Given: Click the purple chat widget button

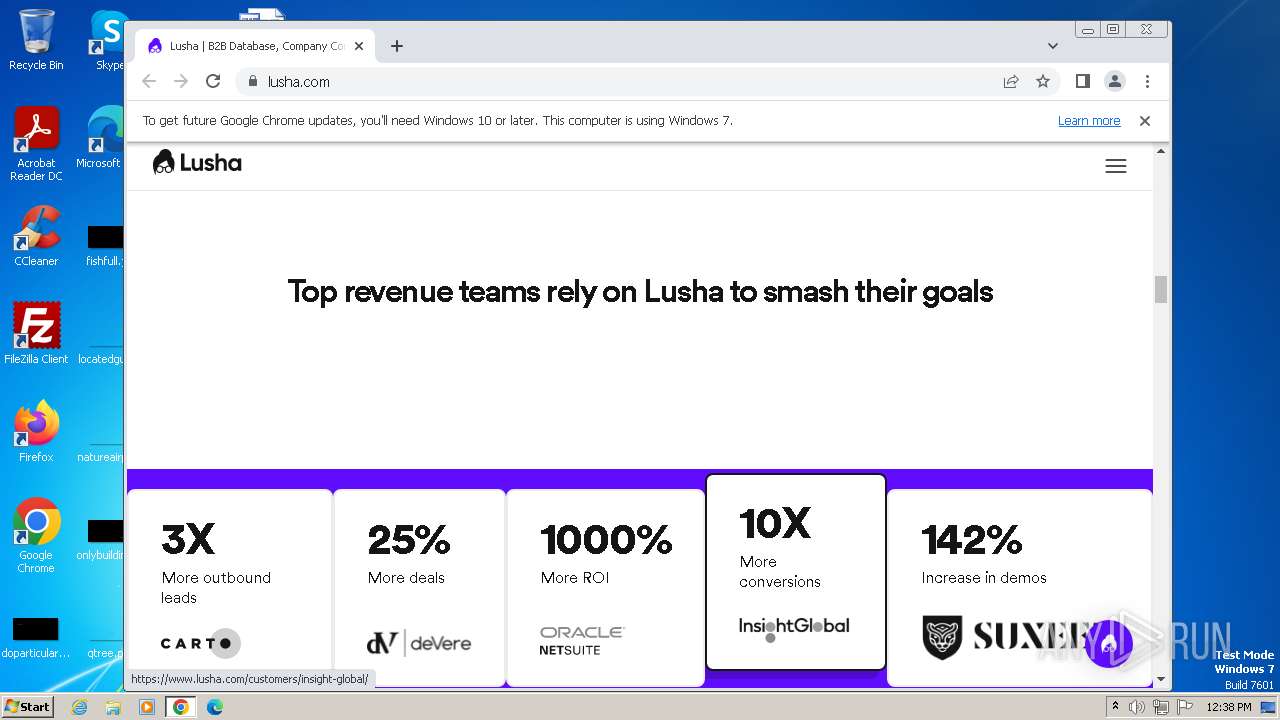Looking at the screenshot, I should coord(1109,644).
